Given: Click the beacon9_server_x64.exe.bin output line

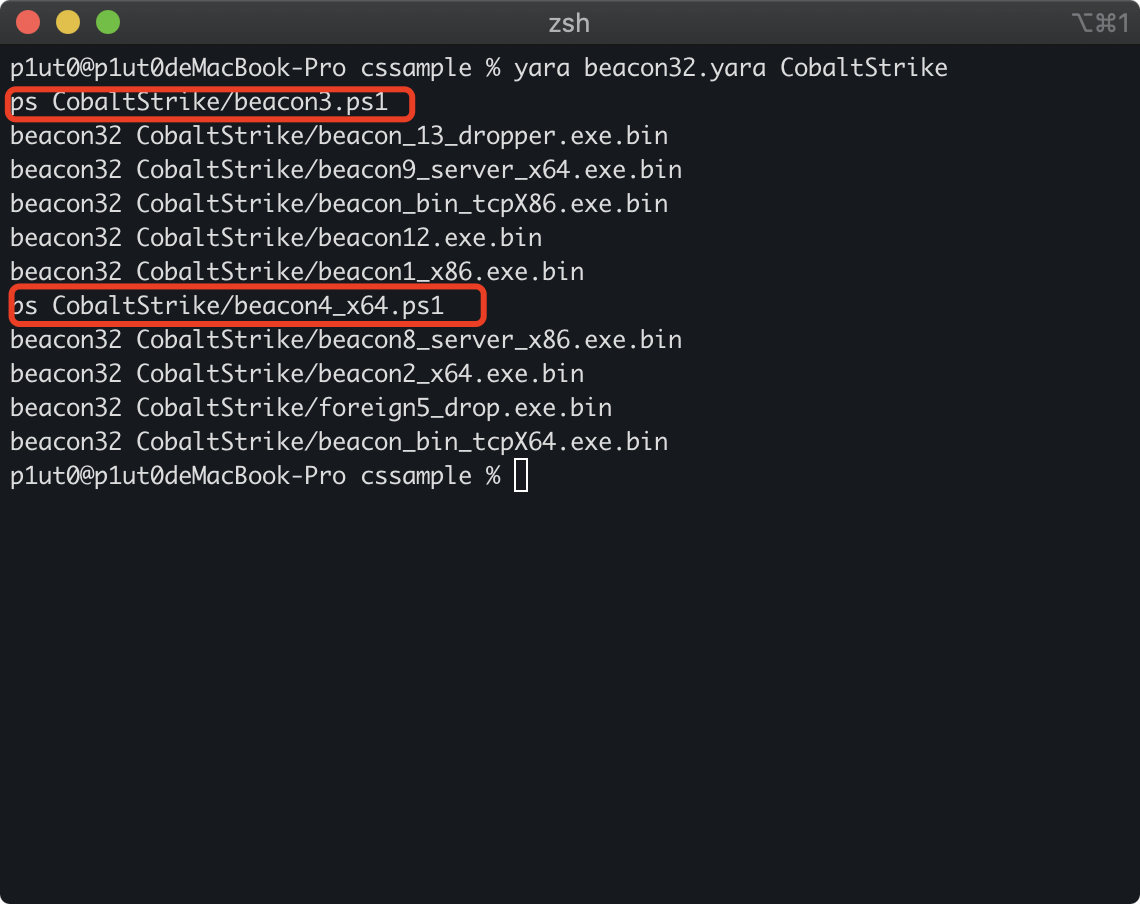Looking at the screenshot, I should click(x=346, y=170).
